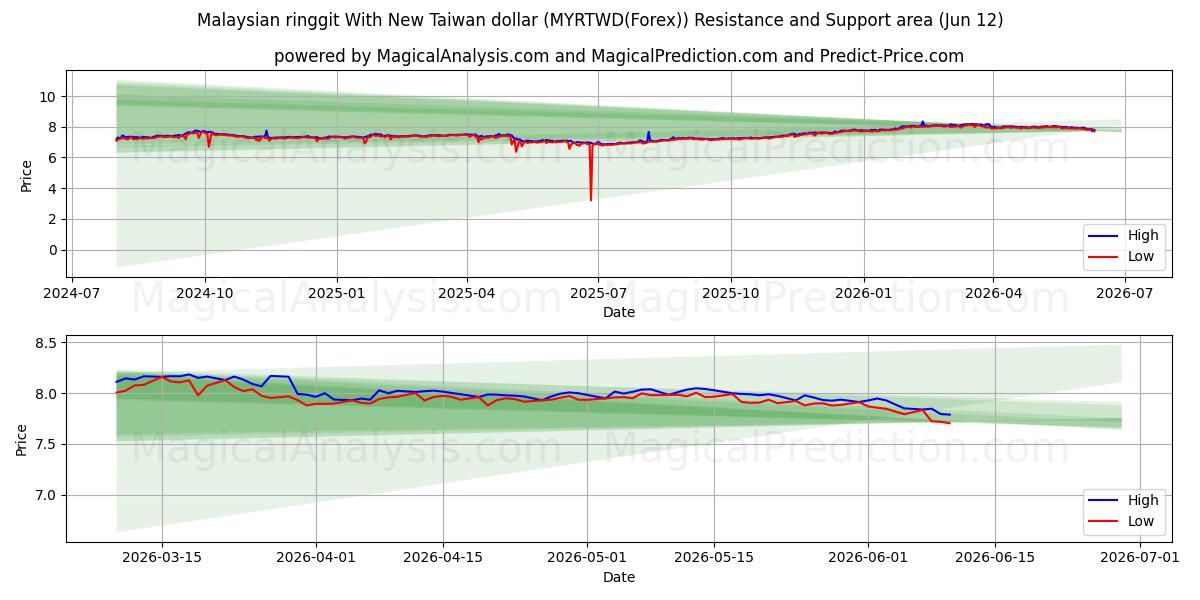1200x600 pixels.
Task: Click the '8.5' y-axis tick in bottom chart
Action: [48, 342]
